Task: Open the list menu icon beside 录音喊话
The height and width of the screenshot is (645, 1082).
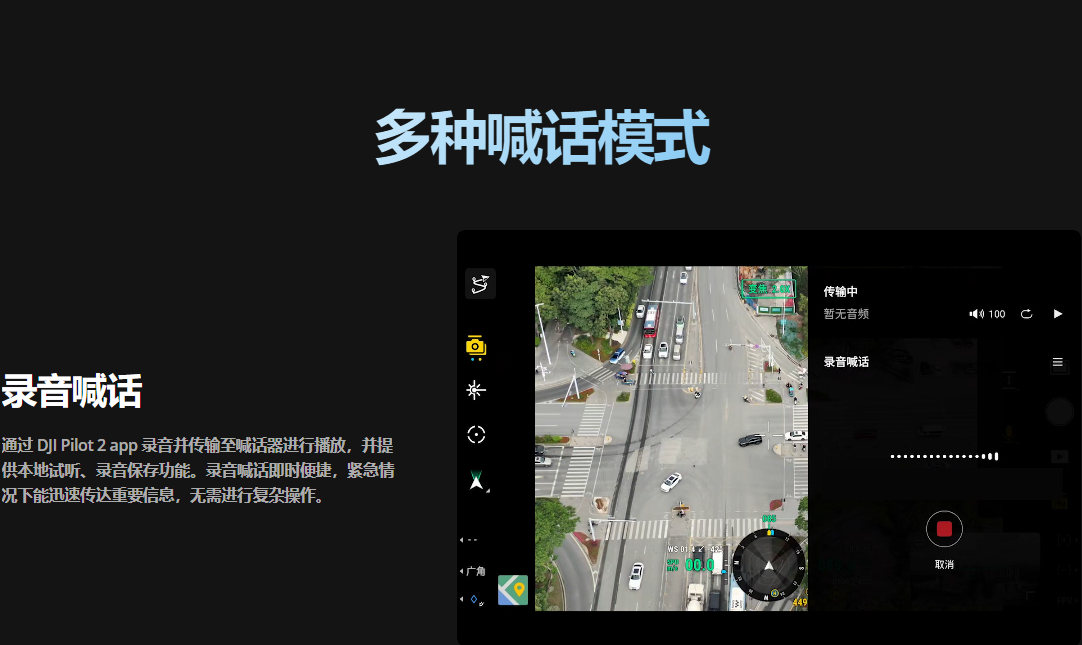Action: [1057, 362]
